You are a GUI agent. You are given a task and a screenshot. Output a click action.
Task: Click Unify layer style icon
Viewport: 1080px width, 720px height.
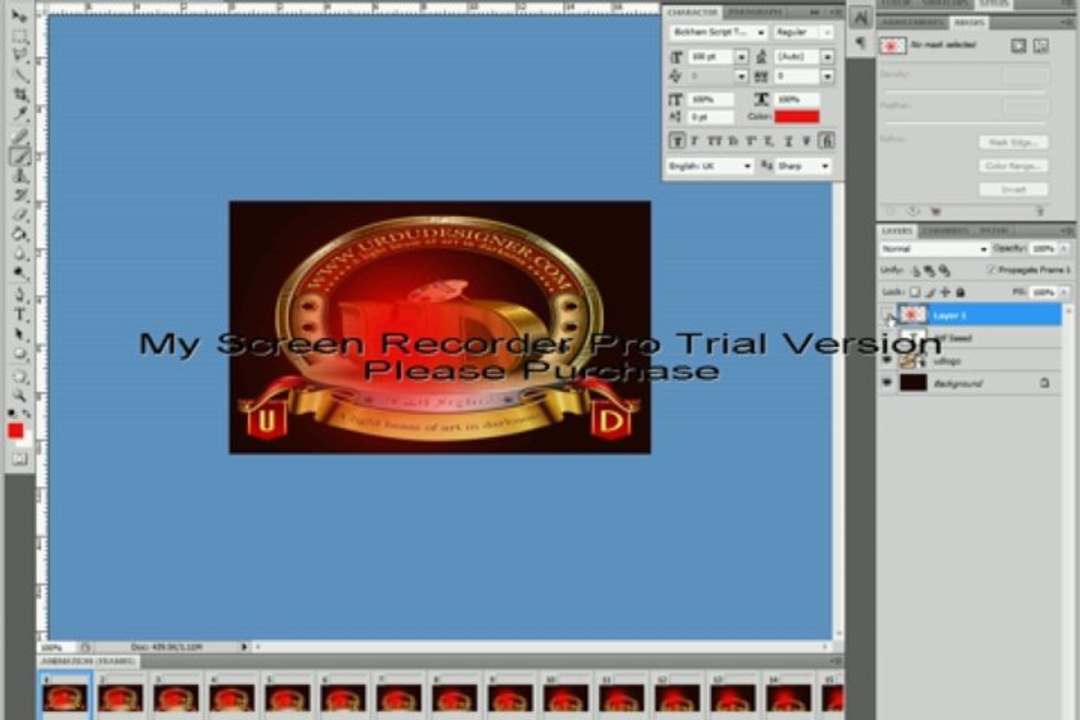944,270
